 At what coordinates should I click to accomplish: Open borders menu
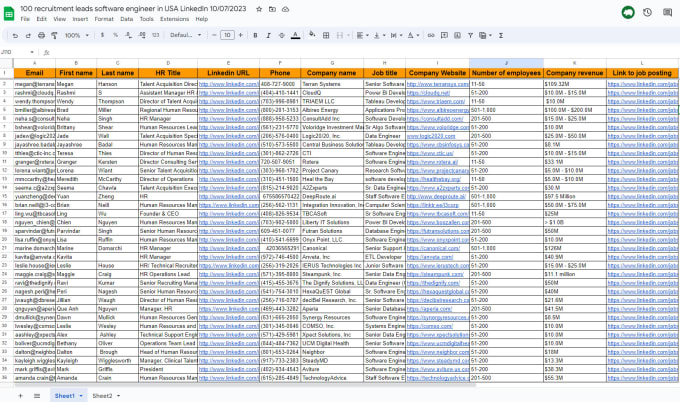tap(326, 36)
